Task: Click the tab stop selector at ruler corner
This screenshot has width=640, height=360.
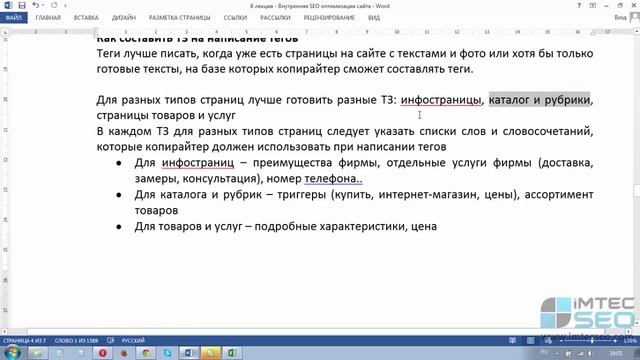Action: 5,32
